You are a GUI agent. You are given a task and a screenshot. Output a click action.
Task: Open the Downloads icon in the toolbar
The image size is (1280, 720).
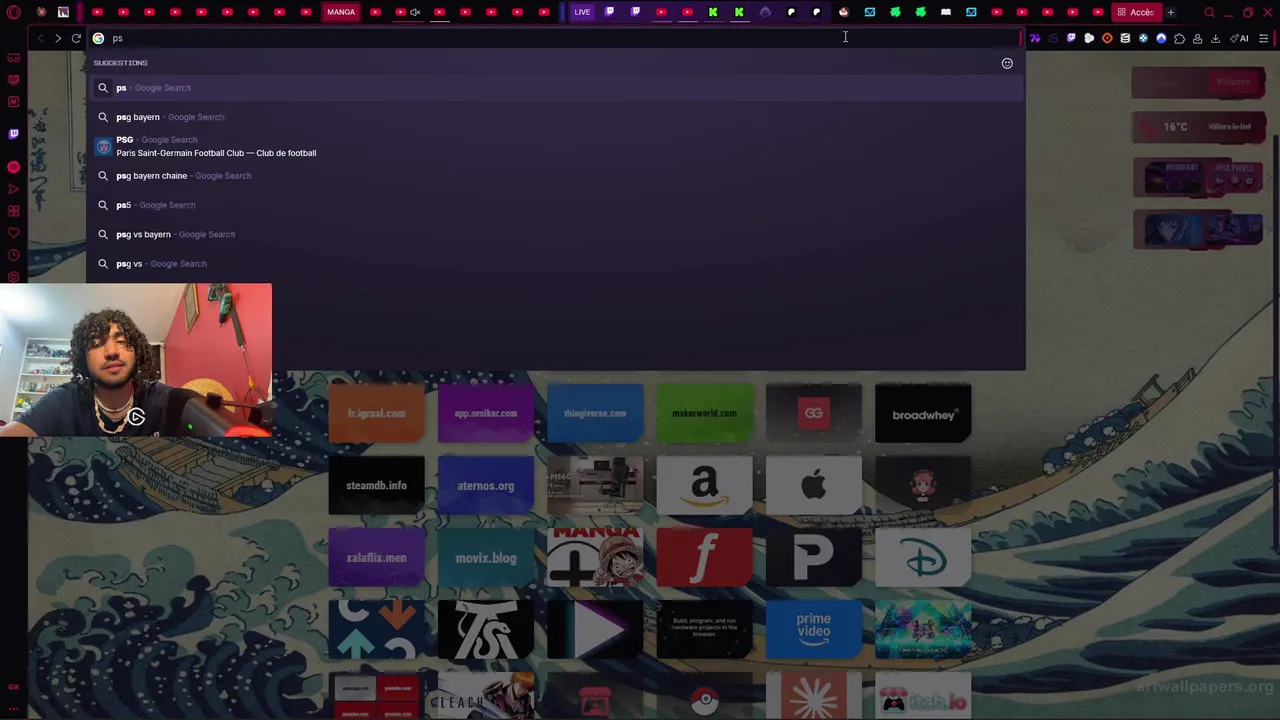tap(1215, 38)
